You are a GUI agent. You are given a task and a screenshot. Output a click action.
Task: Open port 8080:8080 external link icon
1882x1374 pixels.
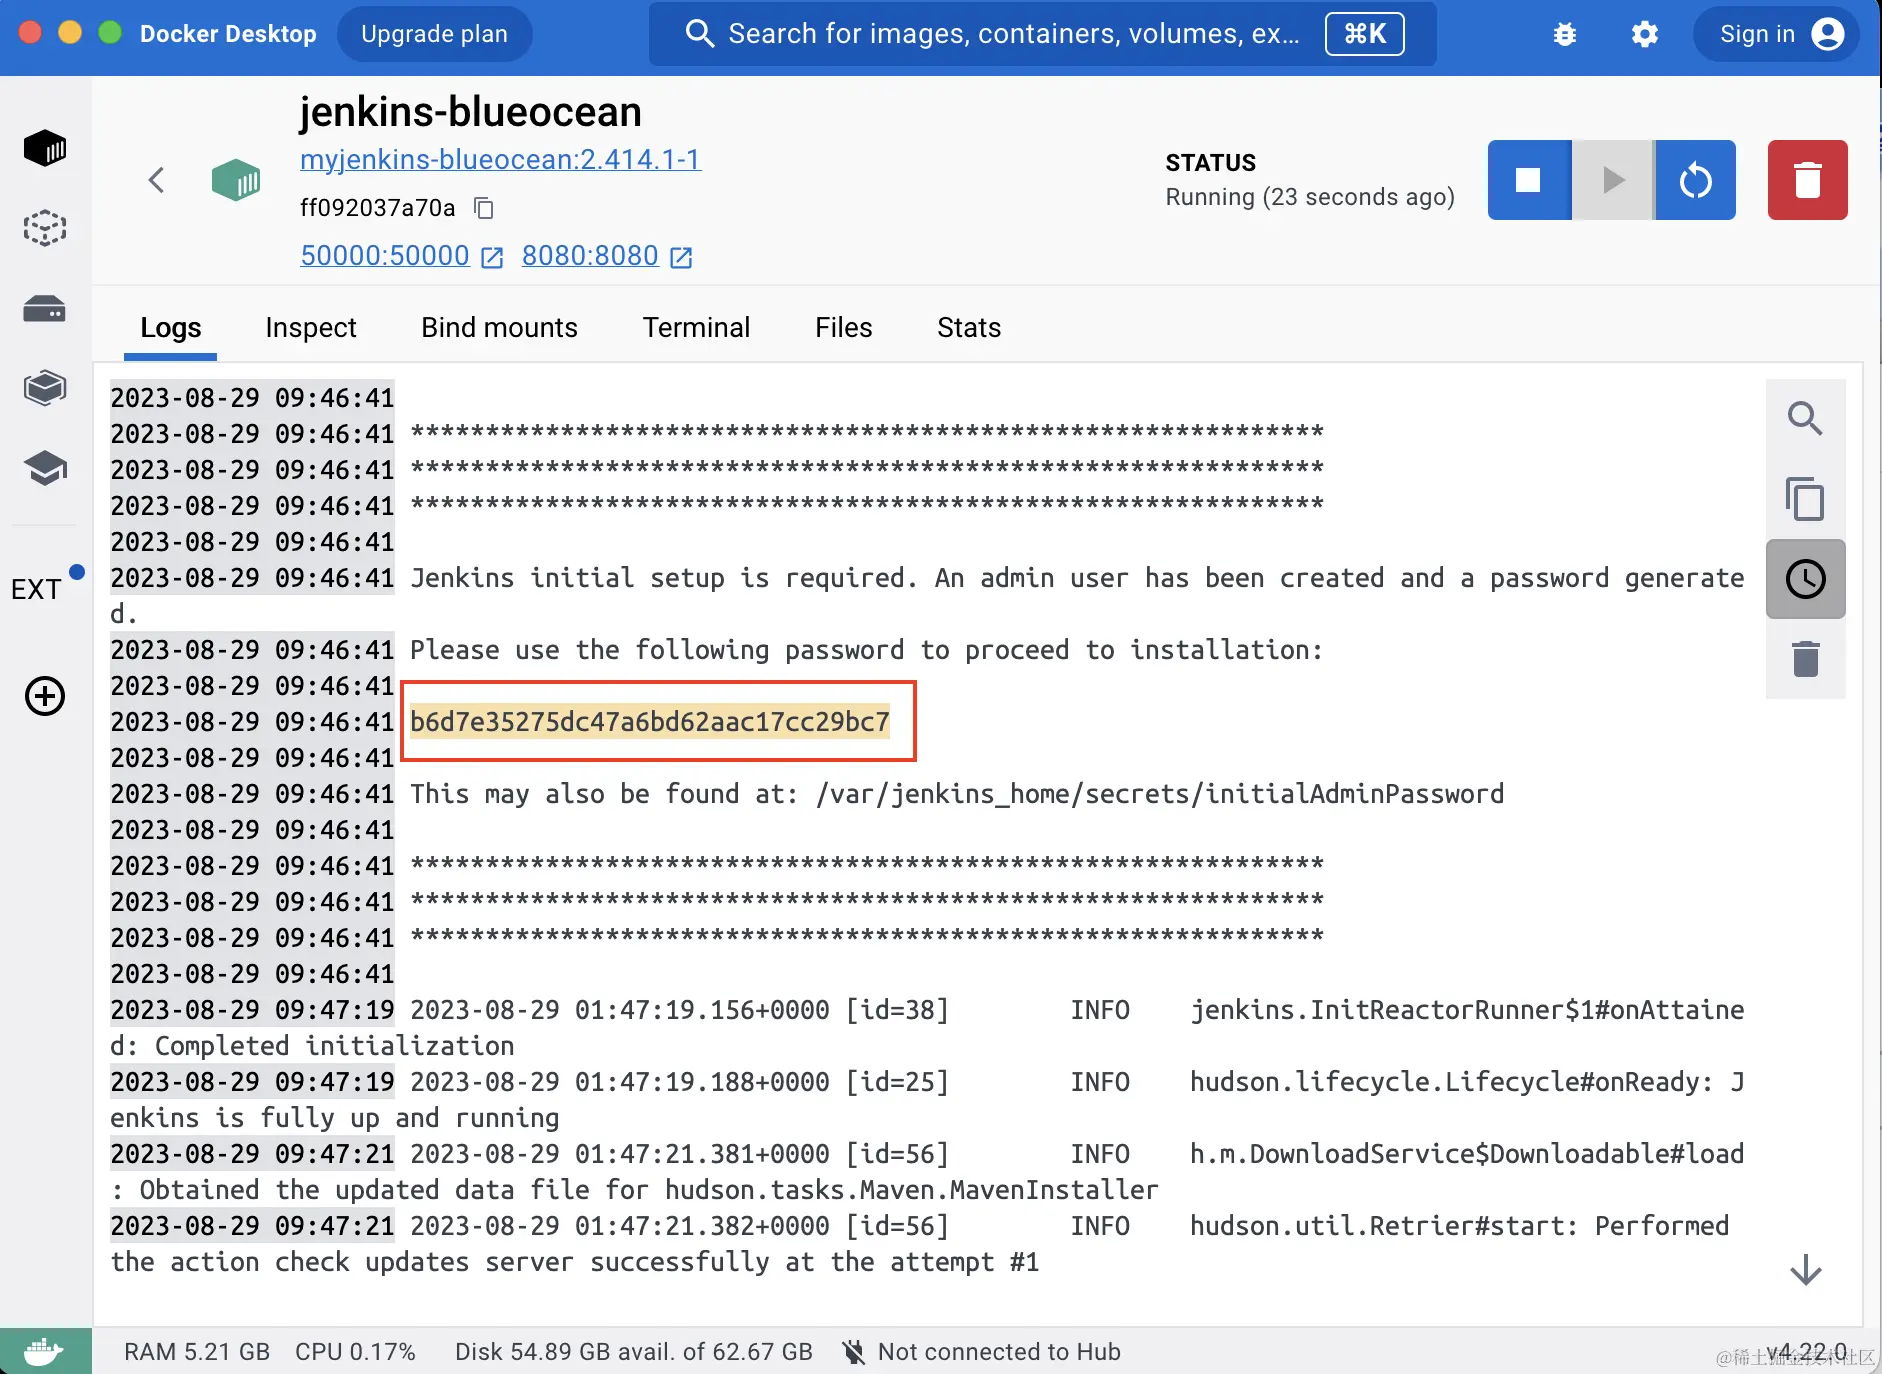[x=681, y=257]
